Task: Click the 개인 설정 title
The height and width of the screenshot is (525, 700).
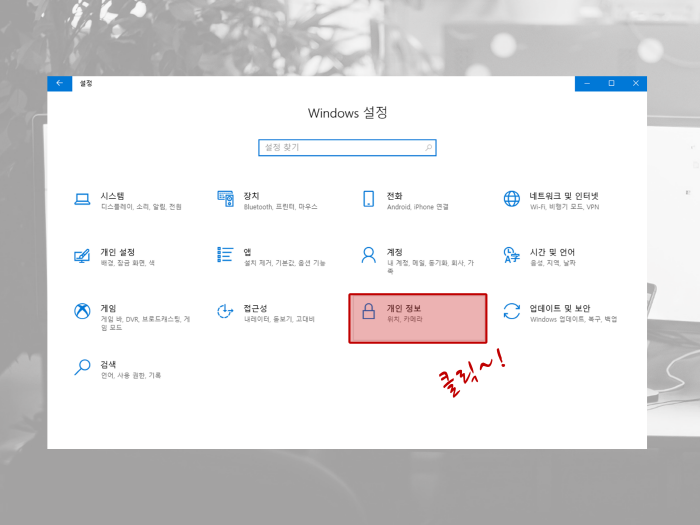Action: 117,252
